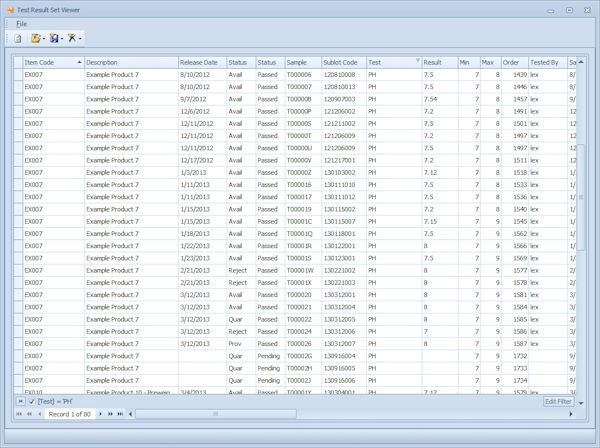Viewport: 600px width, 448px height.
Task: Select row indicator for sample T000006
Action: [18, 75]
